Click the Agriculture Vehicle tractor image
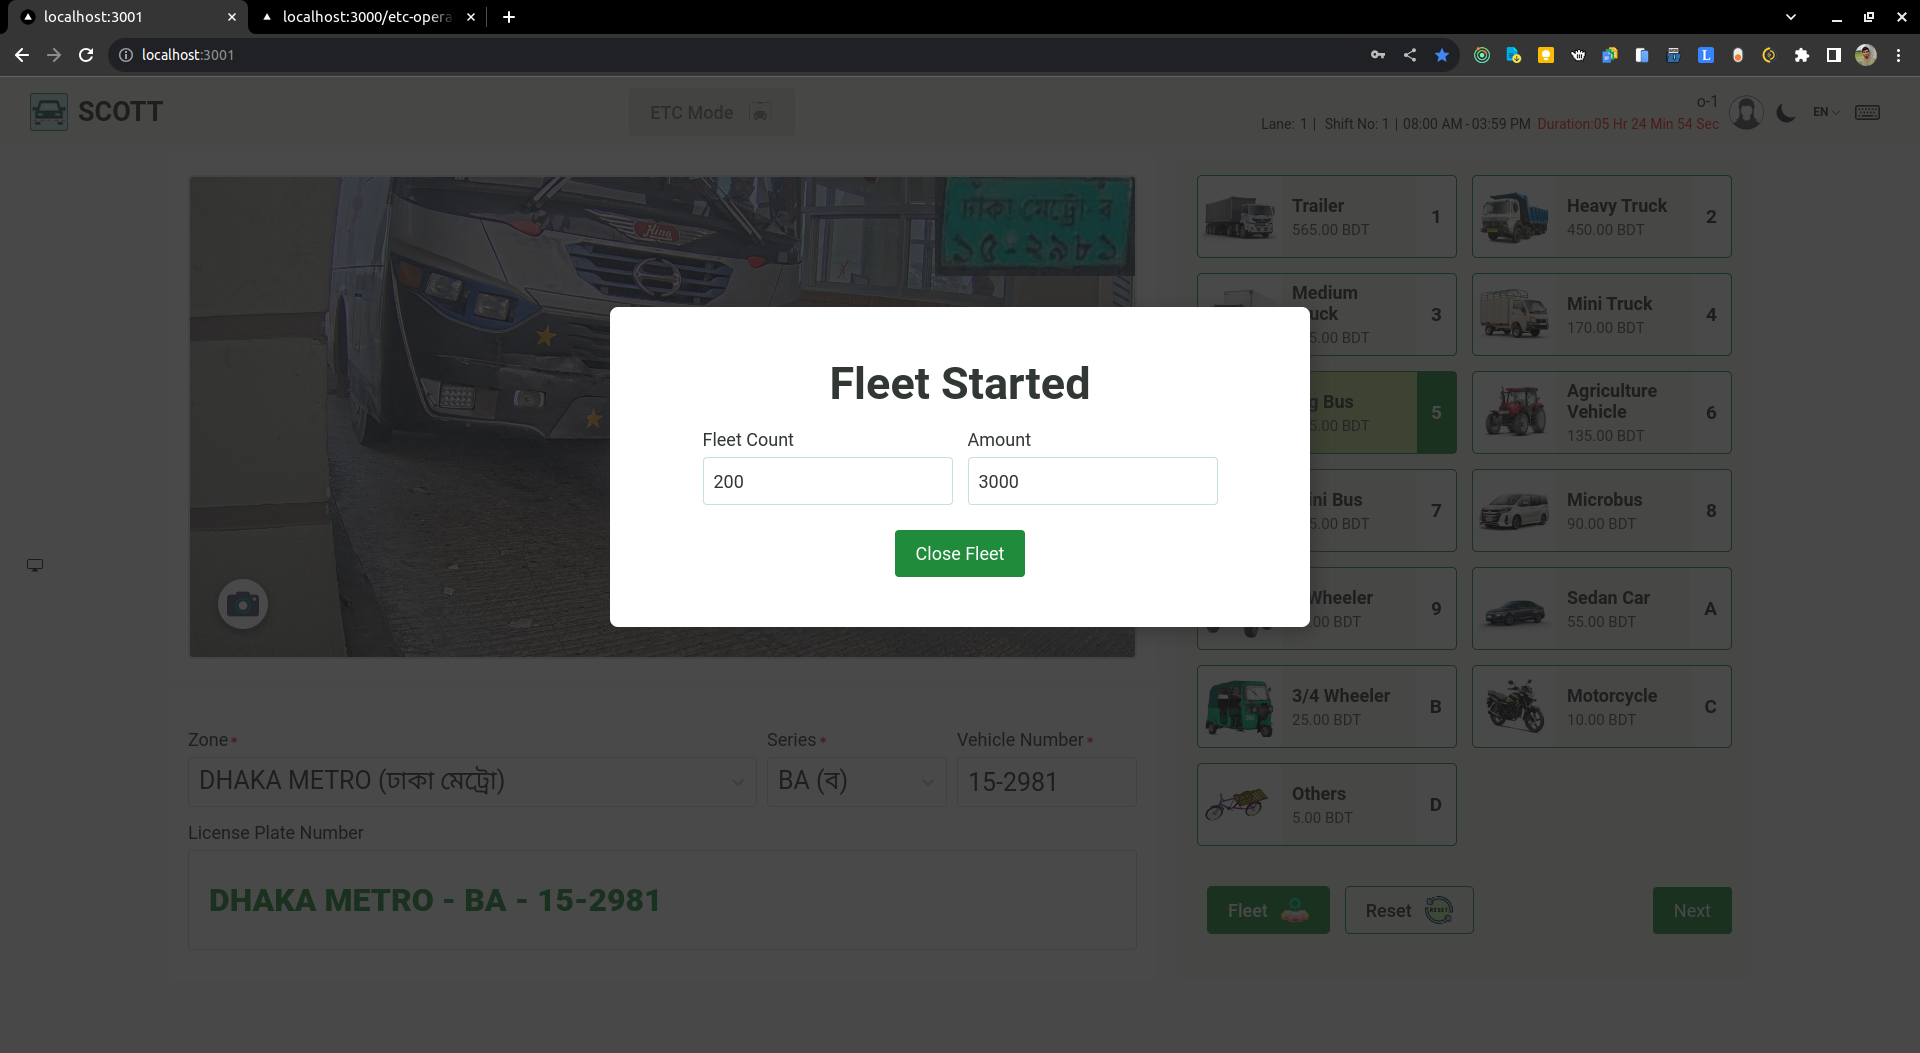Image resolution: width=1920 pixels, height=1053 pixels. (x=1514, y=412)
